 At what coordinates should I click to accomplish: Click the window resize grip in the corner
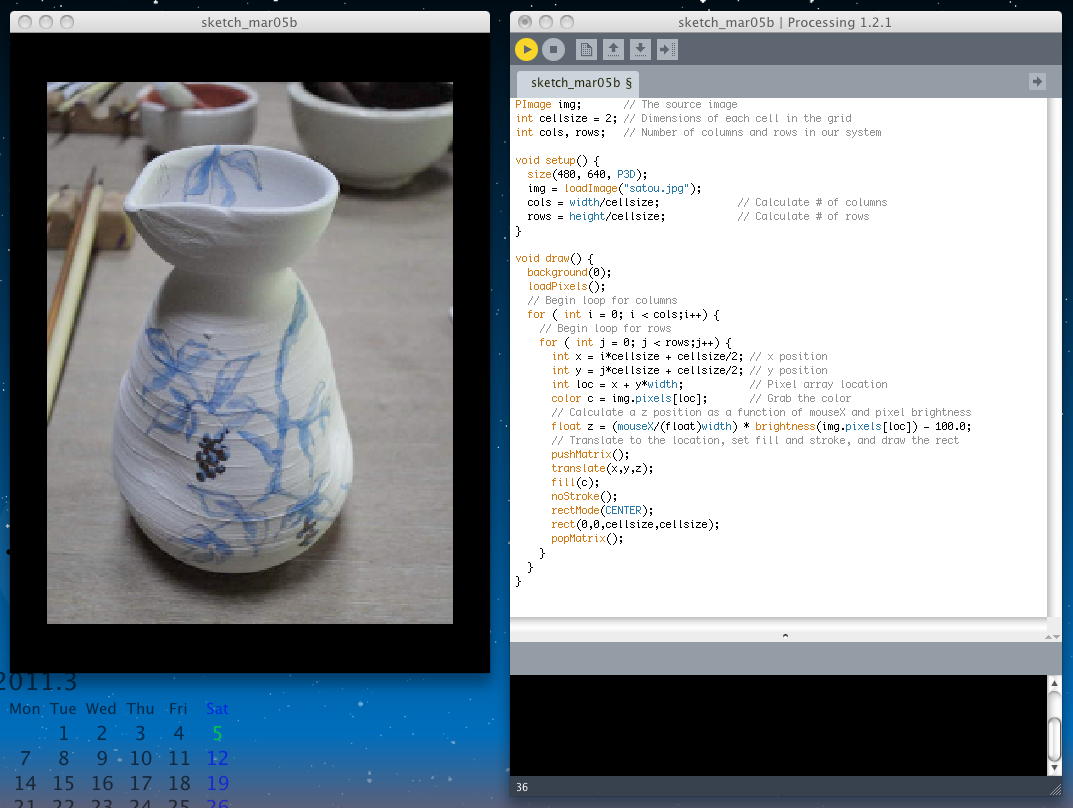click(1055, 789)
